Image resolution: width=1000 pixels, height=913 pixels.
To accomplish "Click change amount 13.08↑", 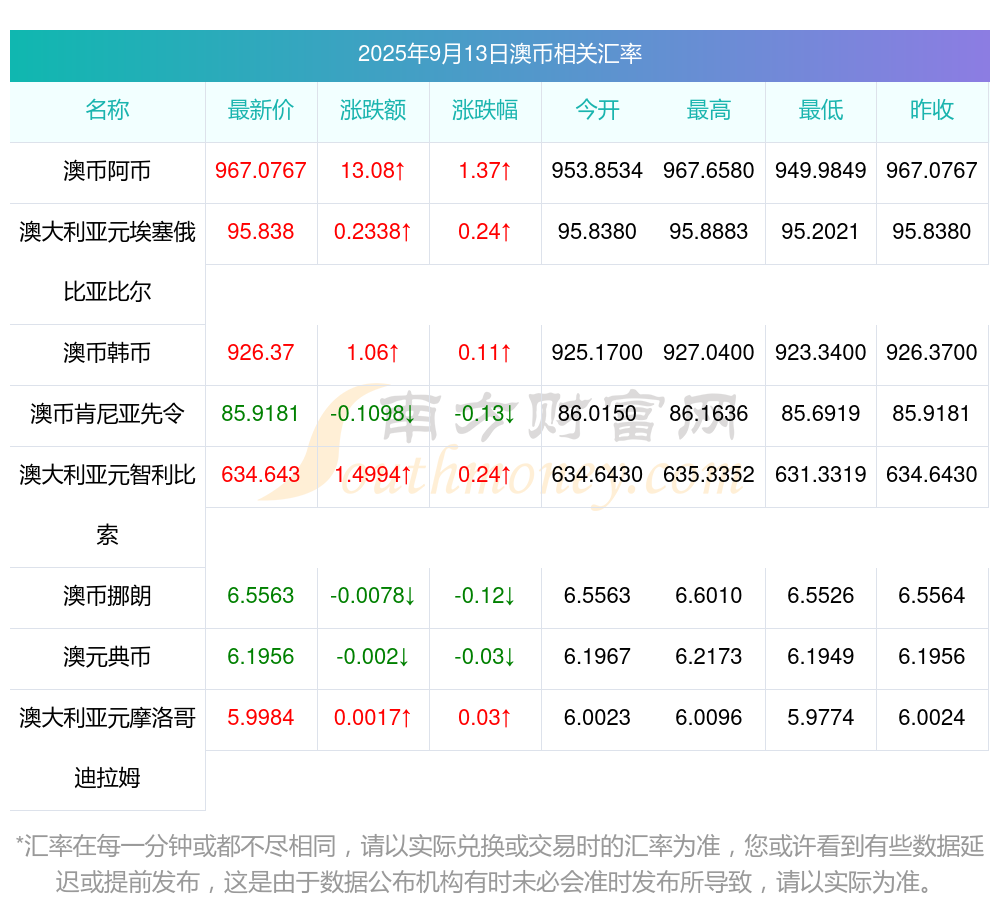I will pos(373,171).
